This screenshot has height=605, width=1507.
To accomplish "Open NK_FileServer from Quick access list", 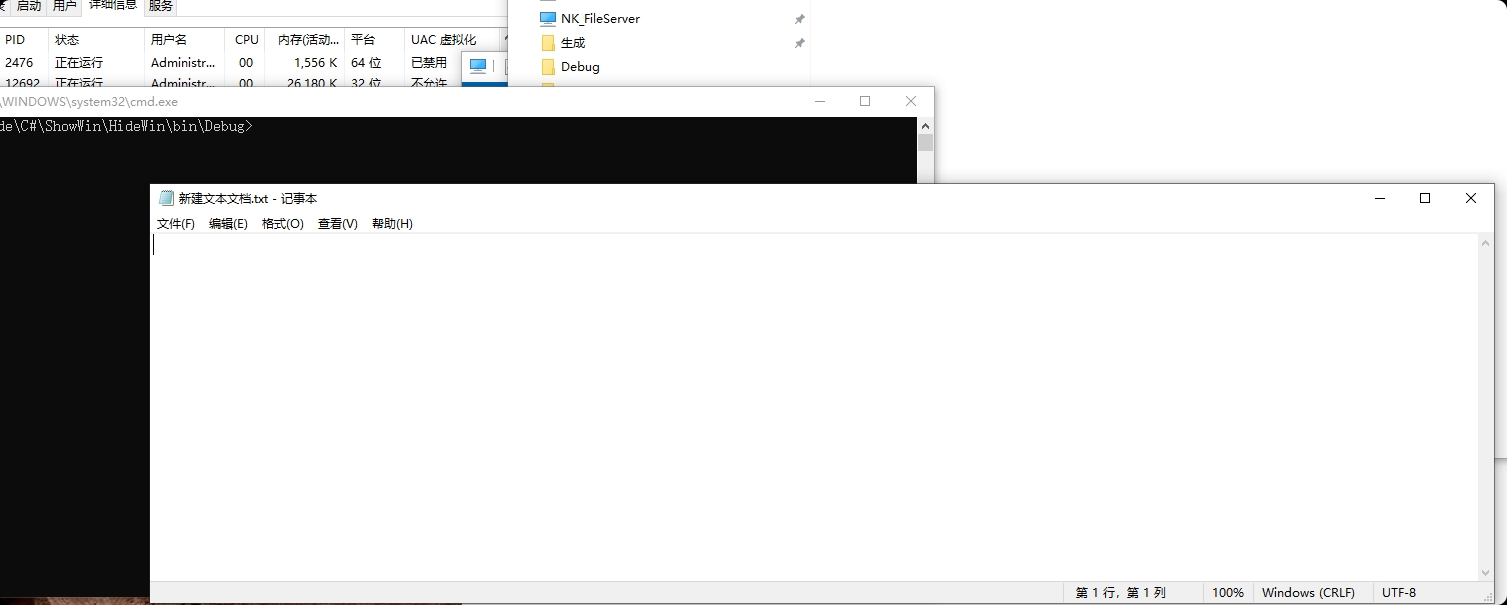I will pos(599,18).
